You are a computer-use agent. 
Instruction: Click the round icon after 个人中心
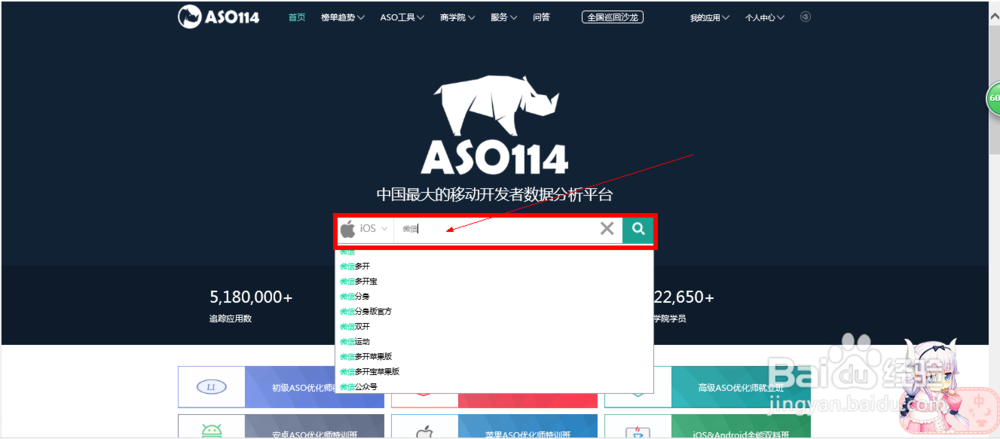coord(805,17)
